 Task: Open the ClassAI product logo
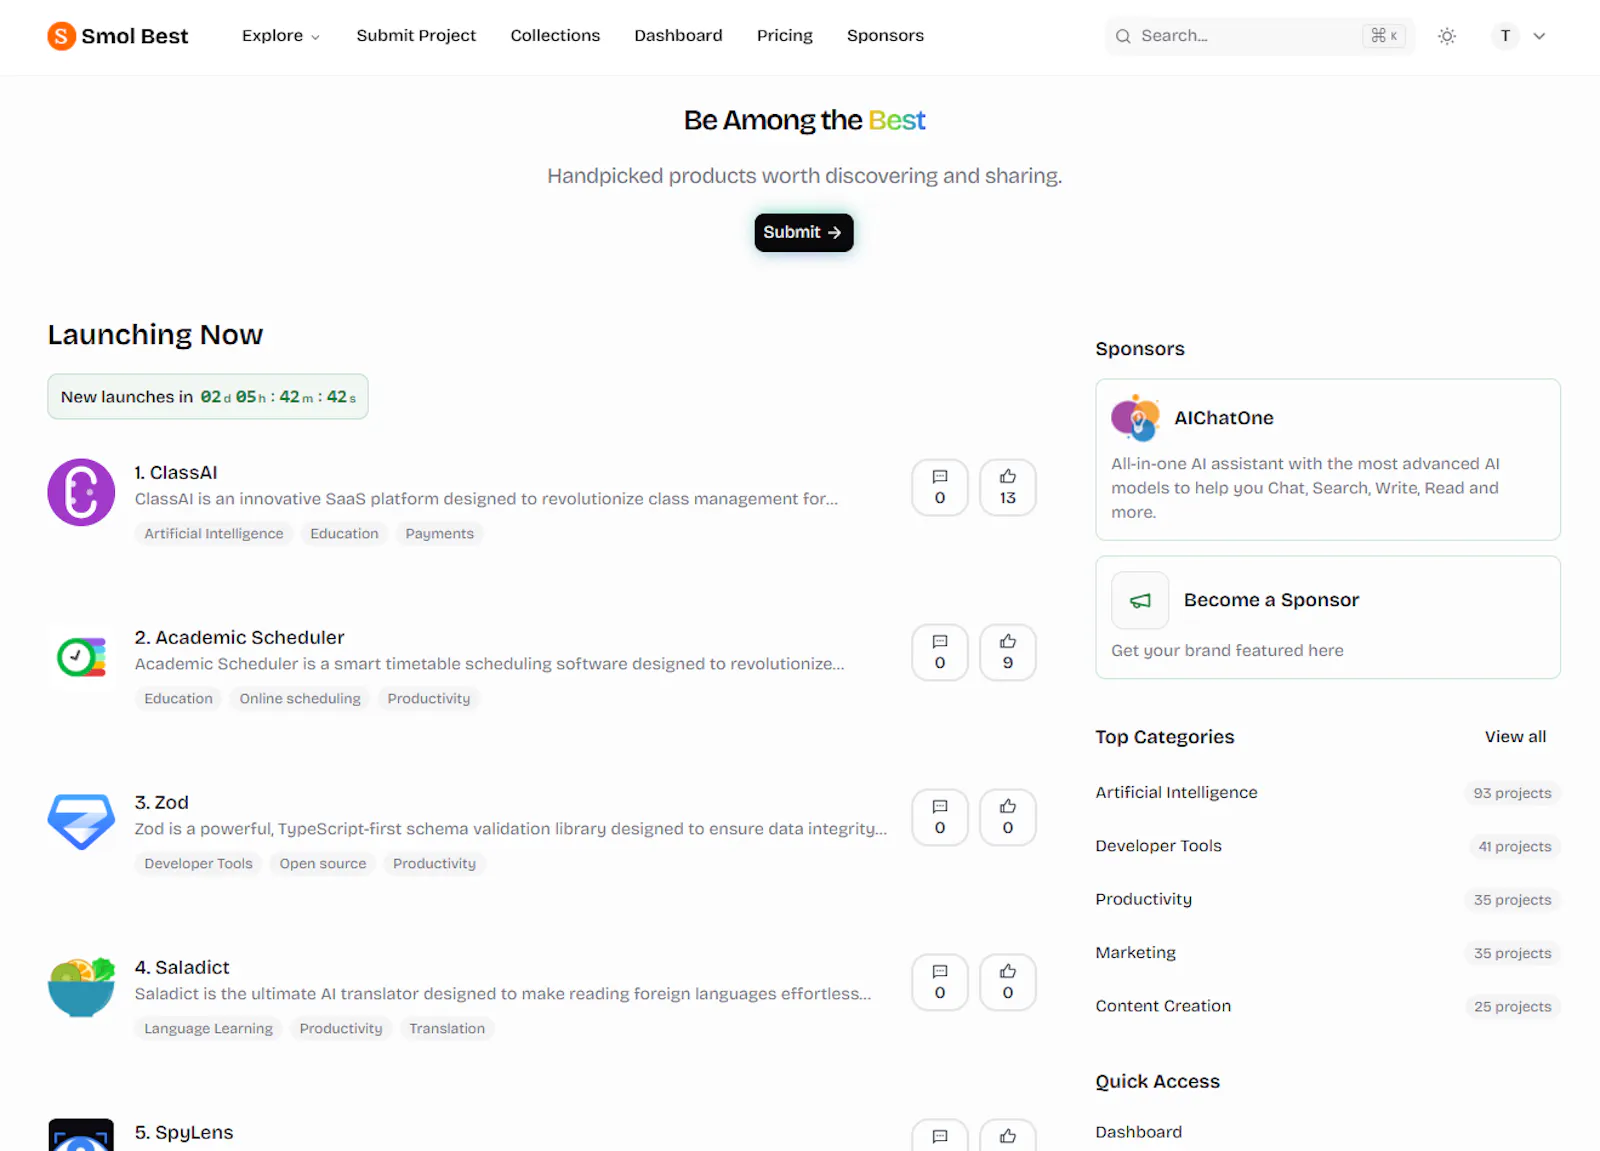81,492
